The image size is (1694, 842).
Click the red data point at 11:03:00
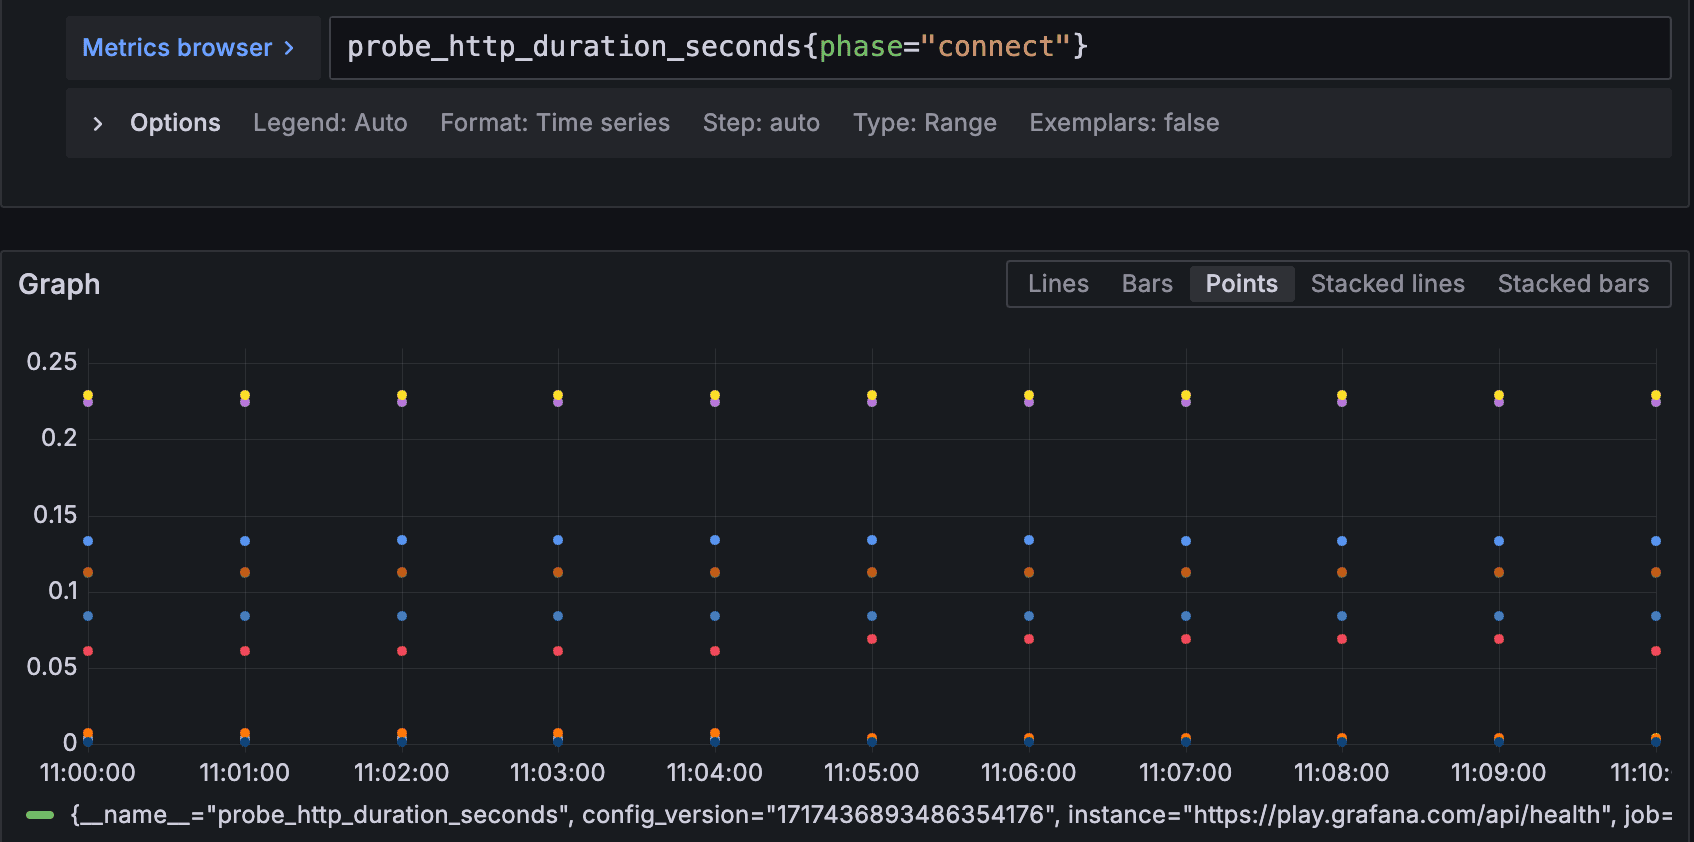[558, 651]
